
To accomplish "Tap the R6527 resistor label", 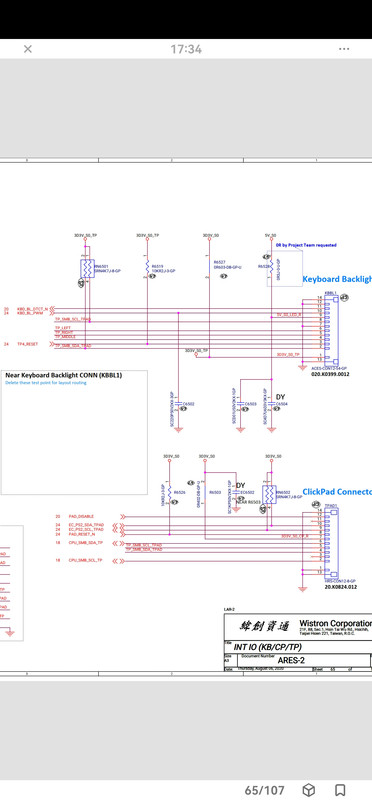I will [x=220, y=262].
